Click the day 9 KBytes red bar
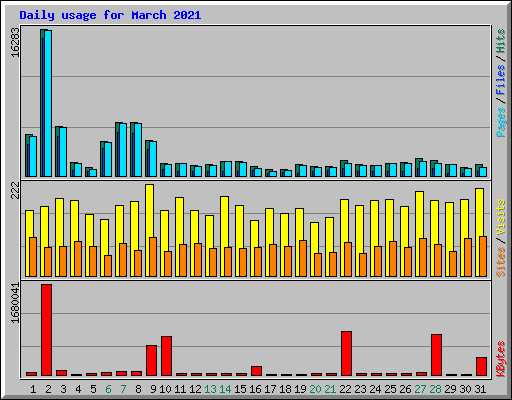The image size is (512, 400). [151, 360]
